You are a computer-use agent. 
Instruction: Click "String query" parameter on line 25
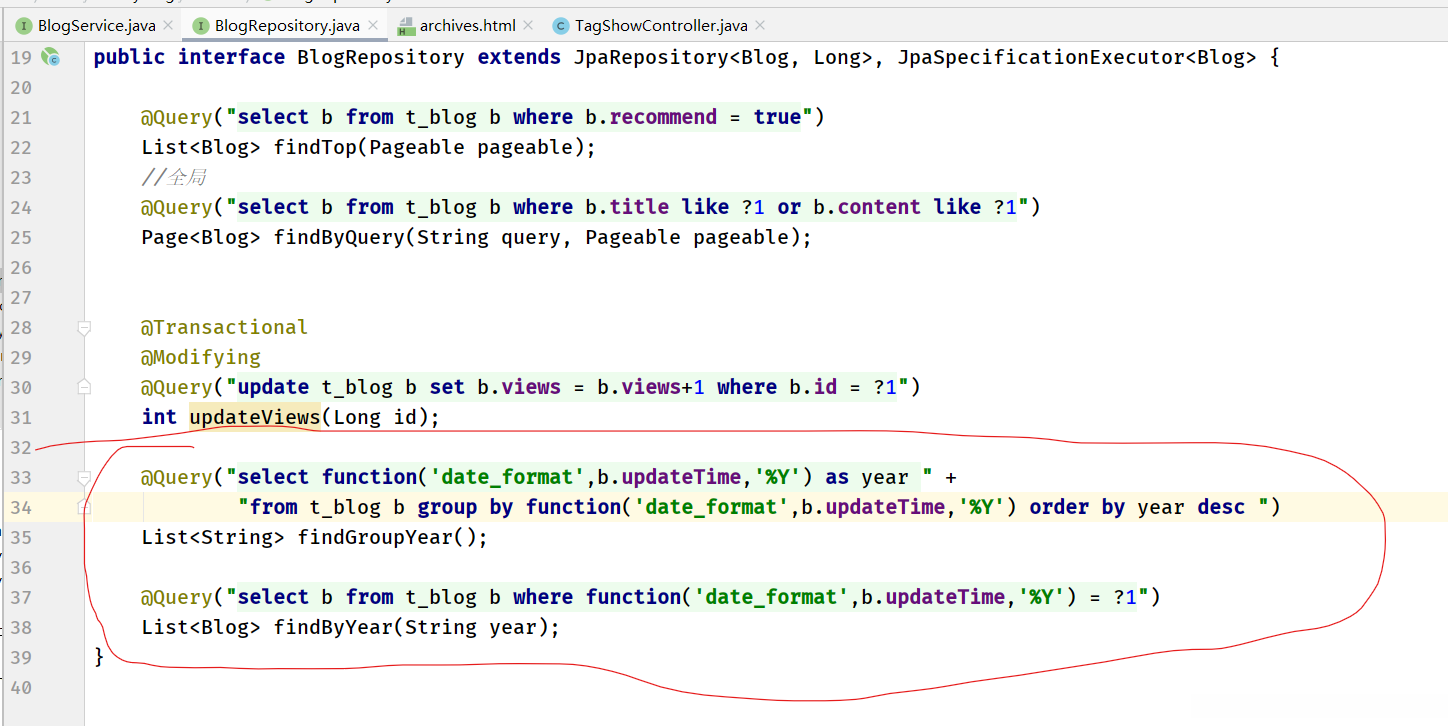489,237
